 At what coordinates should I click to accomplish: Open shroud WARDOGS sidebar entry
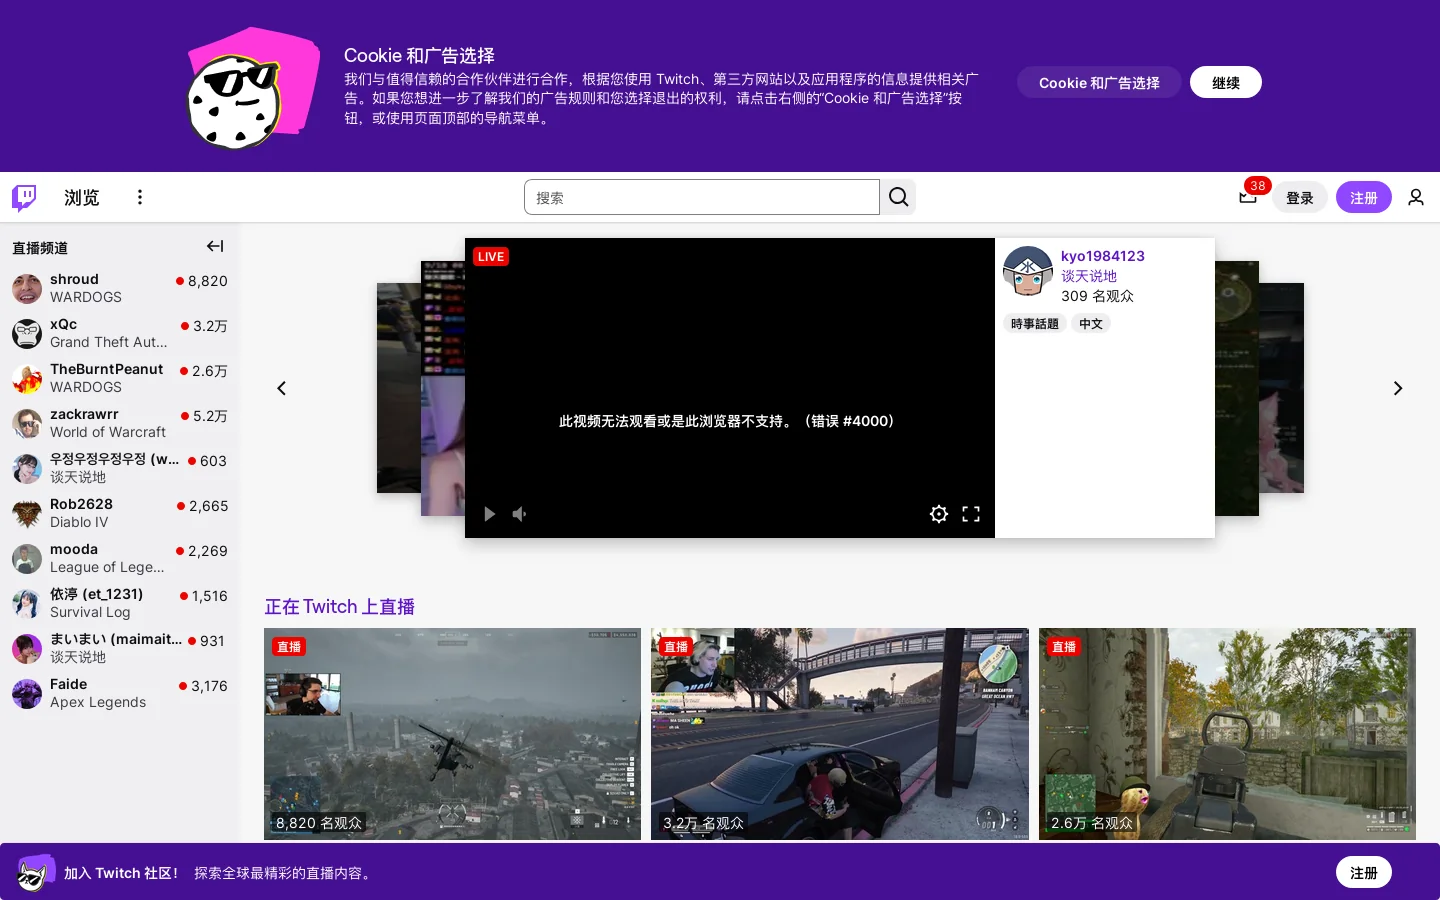pyautogui.click(x=120, y=288)
